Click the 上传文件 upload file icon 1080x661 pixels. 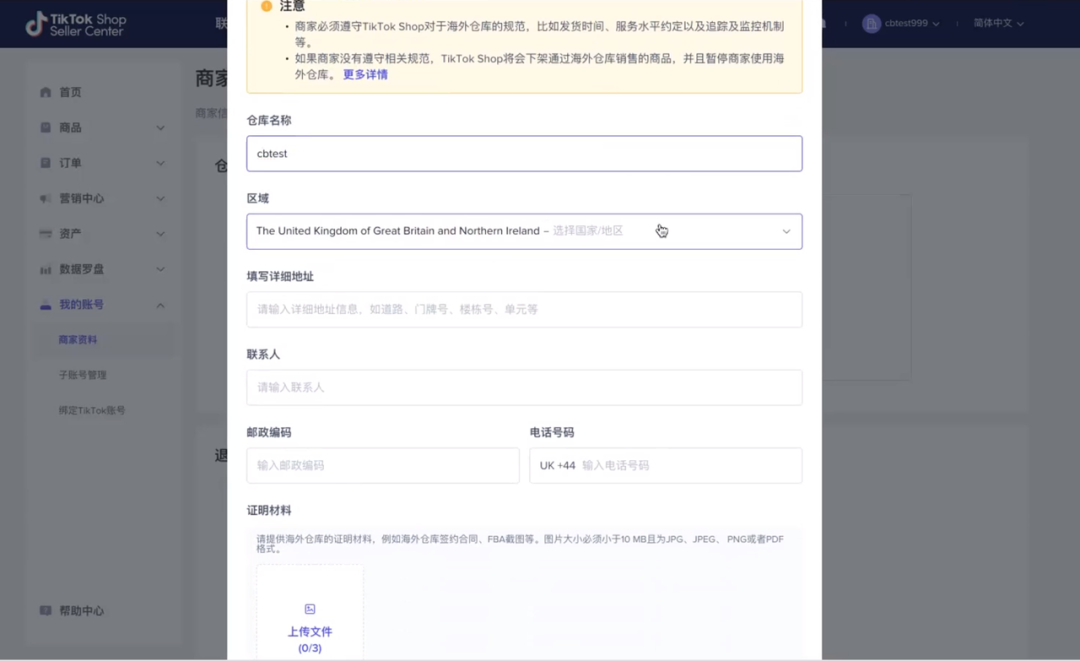310,608
